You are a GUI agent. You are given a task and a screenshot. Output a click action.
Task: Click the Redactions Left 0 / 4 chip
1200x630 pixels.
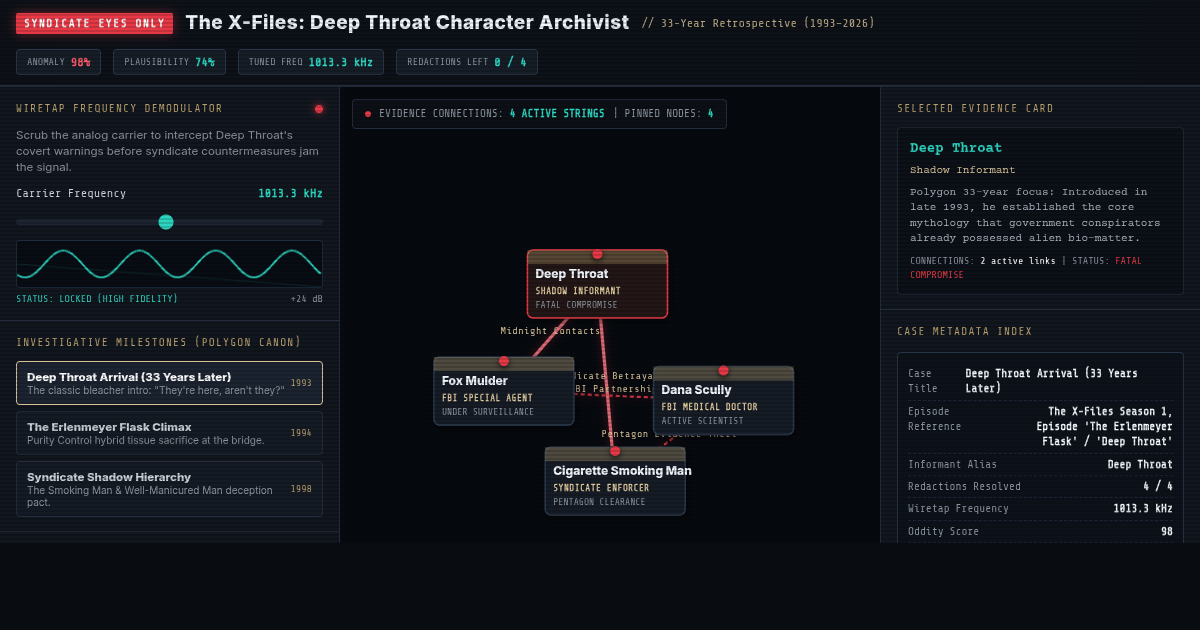pos(466,62)
